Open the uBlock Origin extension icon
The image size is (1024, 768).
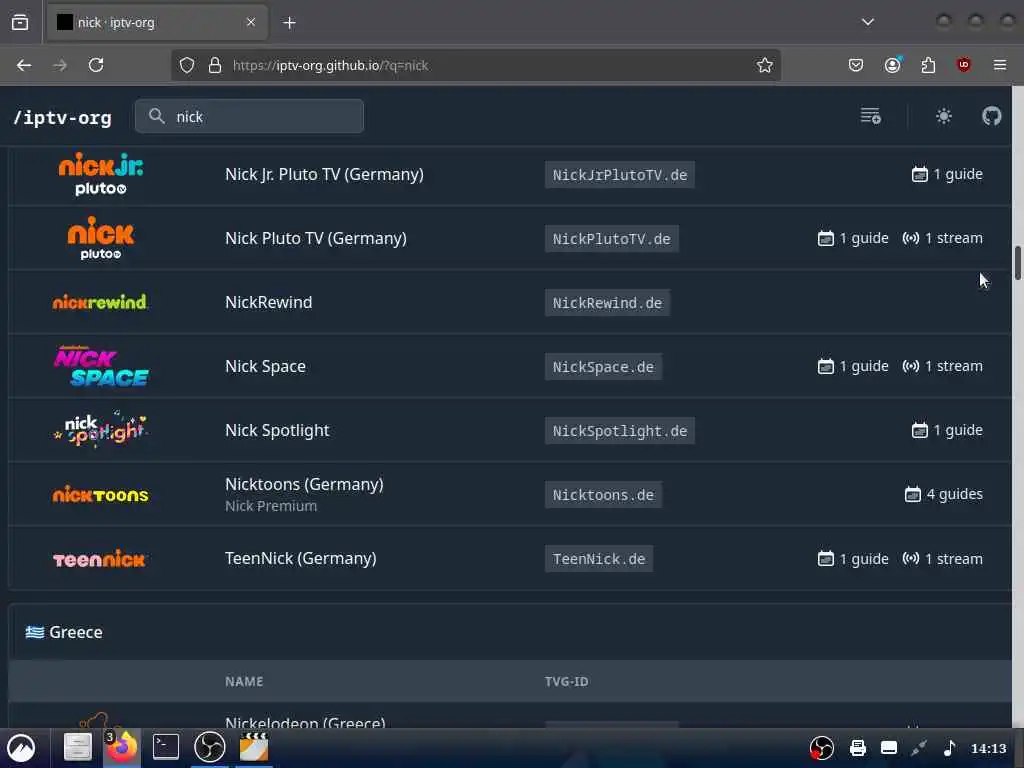point(964,65)
